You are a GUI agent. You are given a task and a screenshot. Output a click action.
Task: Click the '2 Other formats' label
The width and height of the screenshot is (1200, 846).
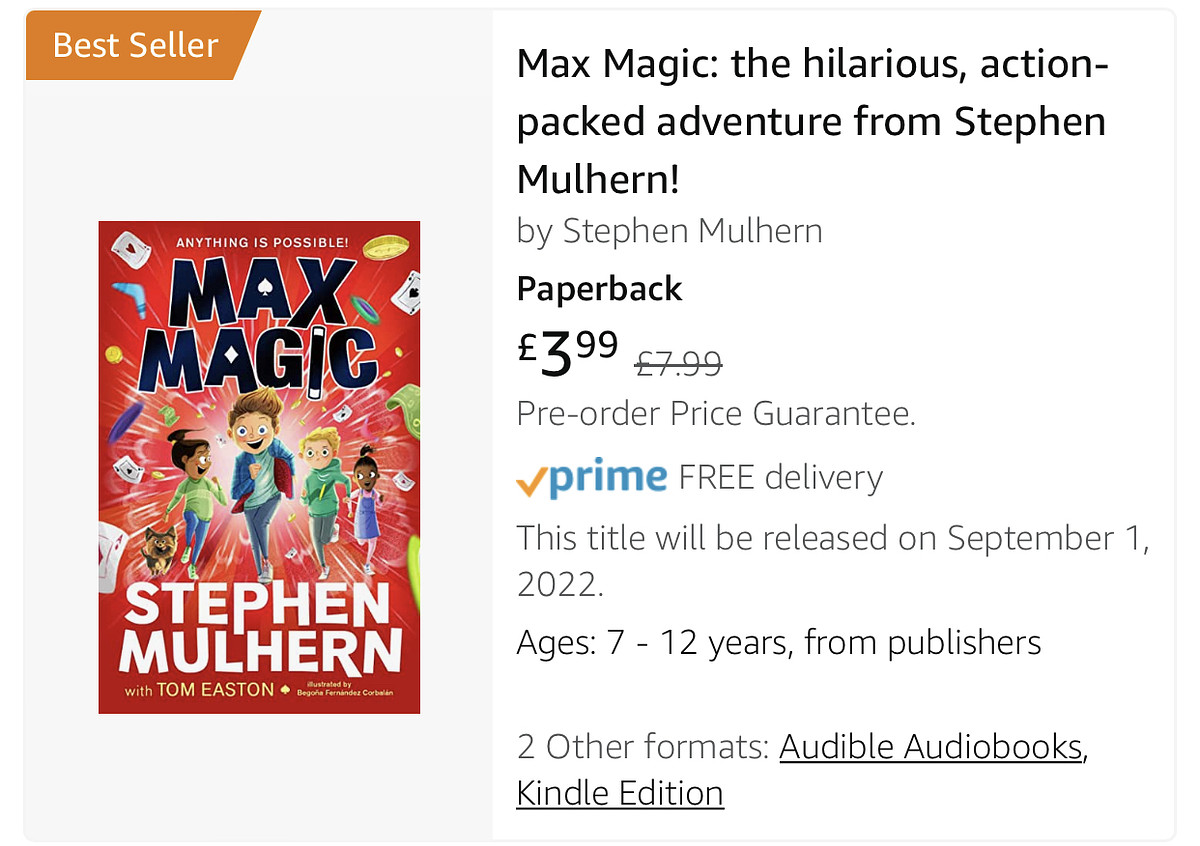pos(643,747)
